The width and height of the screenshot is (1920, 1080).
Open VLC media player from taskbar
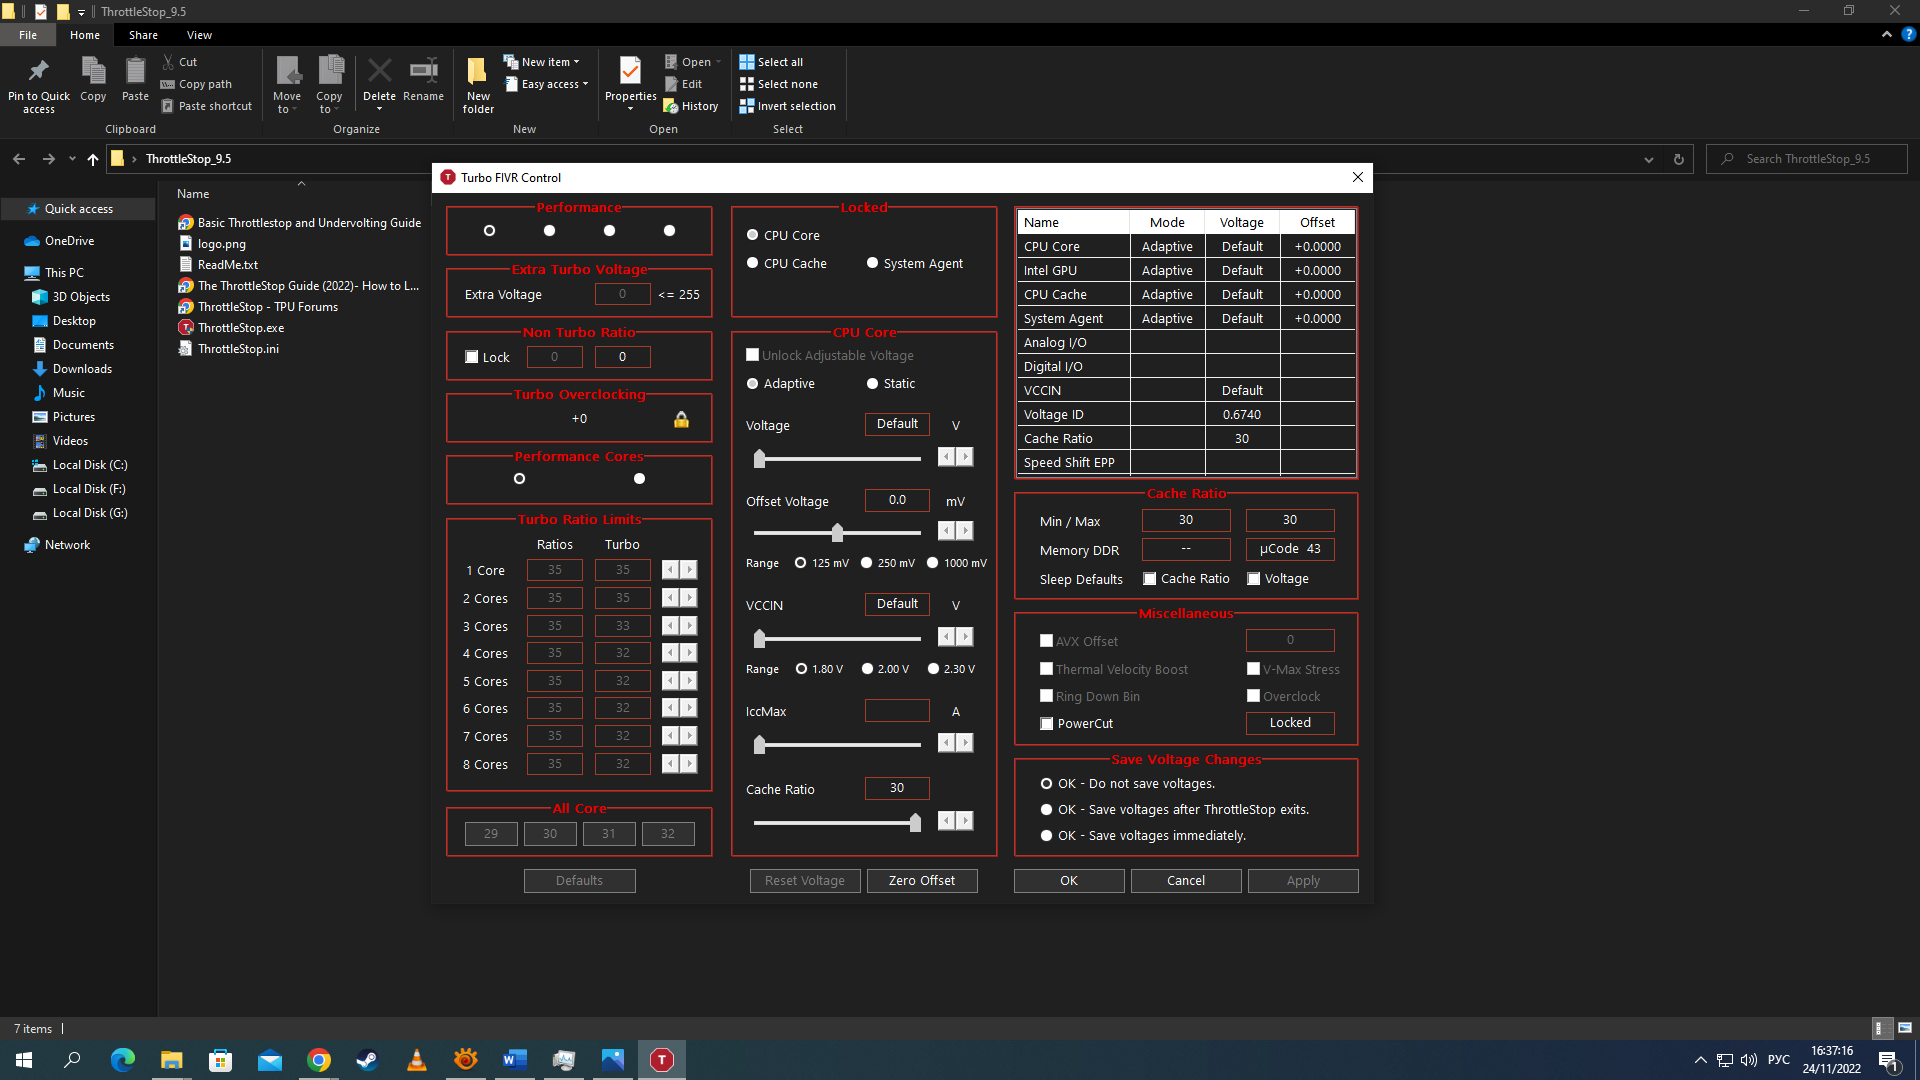pyautogui.click(x=417, y=1060)
